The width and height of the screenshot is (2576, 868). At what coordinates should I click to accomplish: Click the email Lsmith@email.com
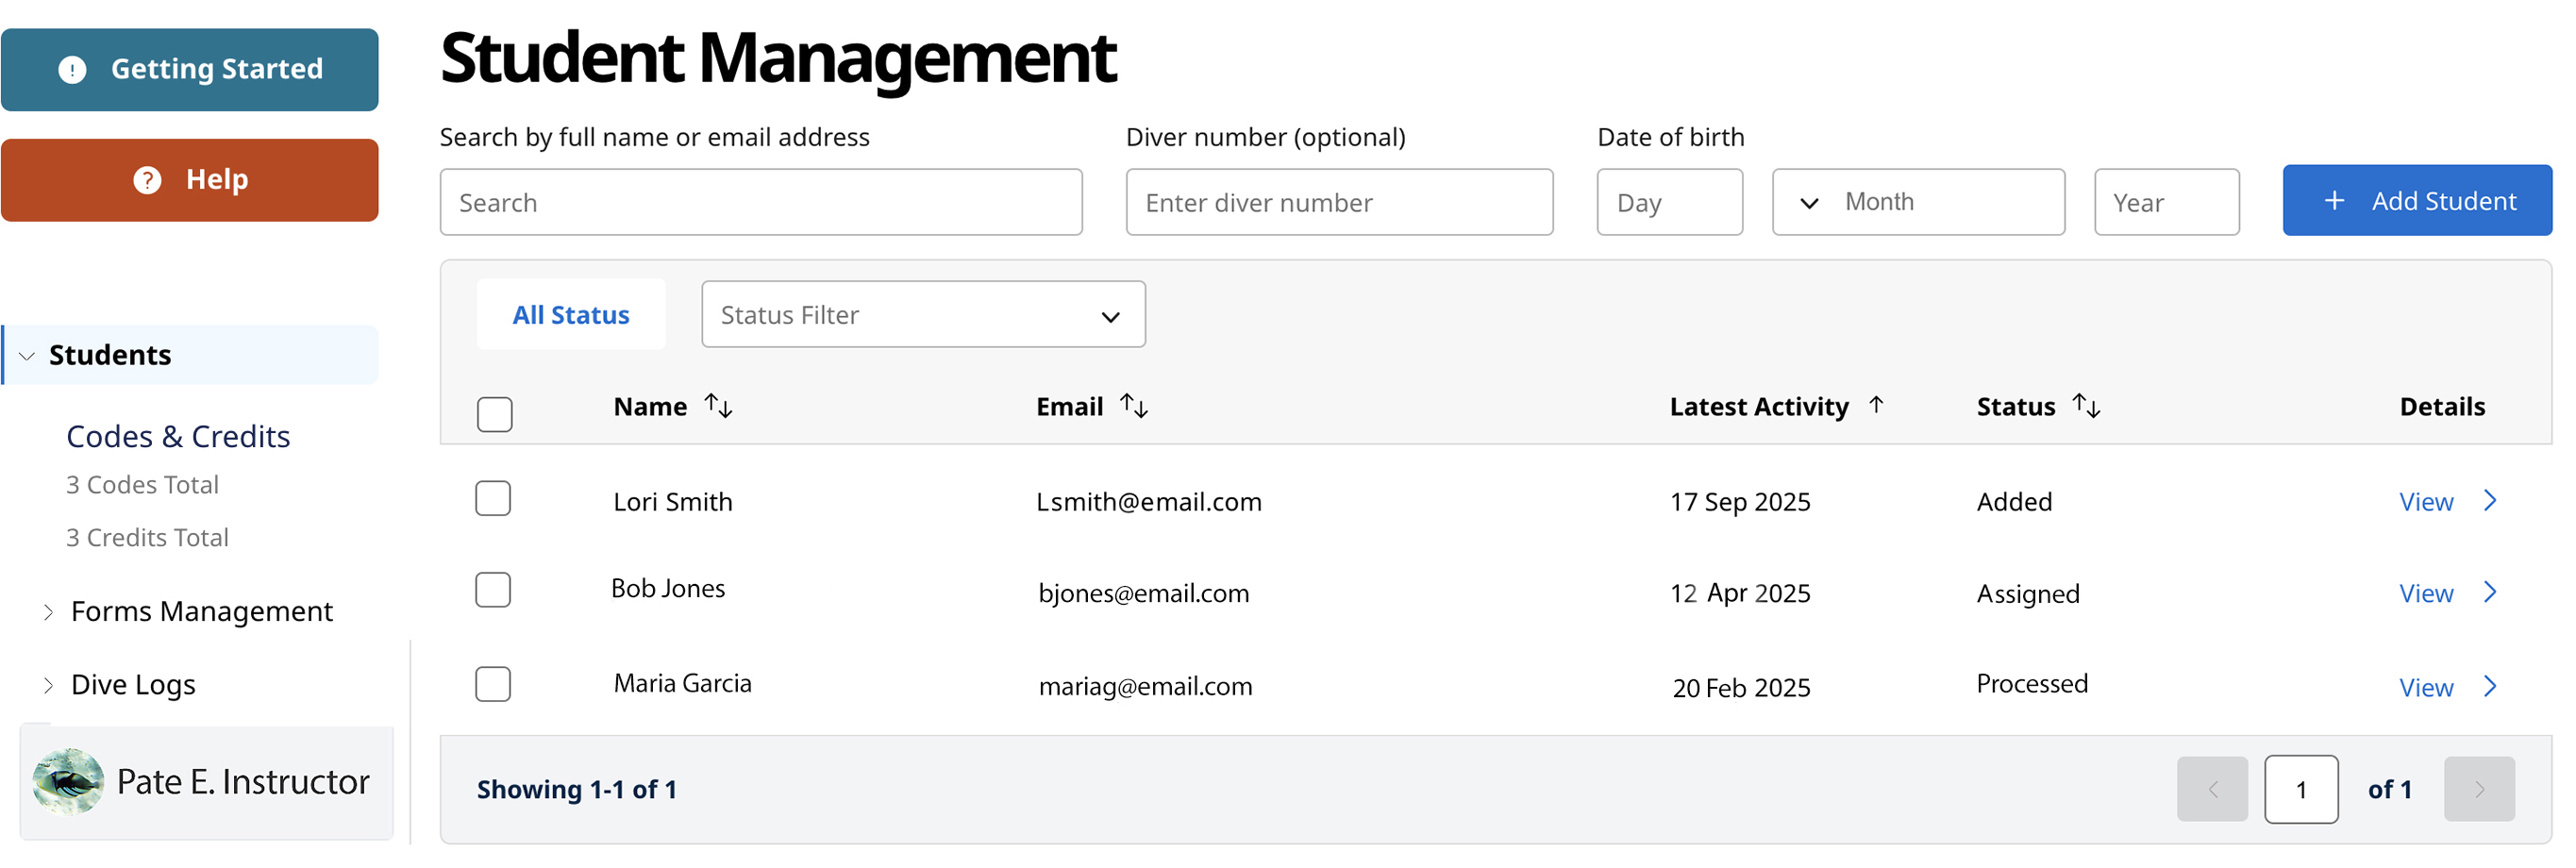[1149, 503]
